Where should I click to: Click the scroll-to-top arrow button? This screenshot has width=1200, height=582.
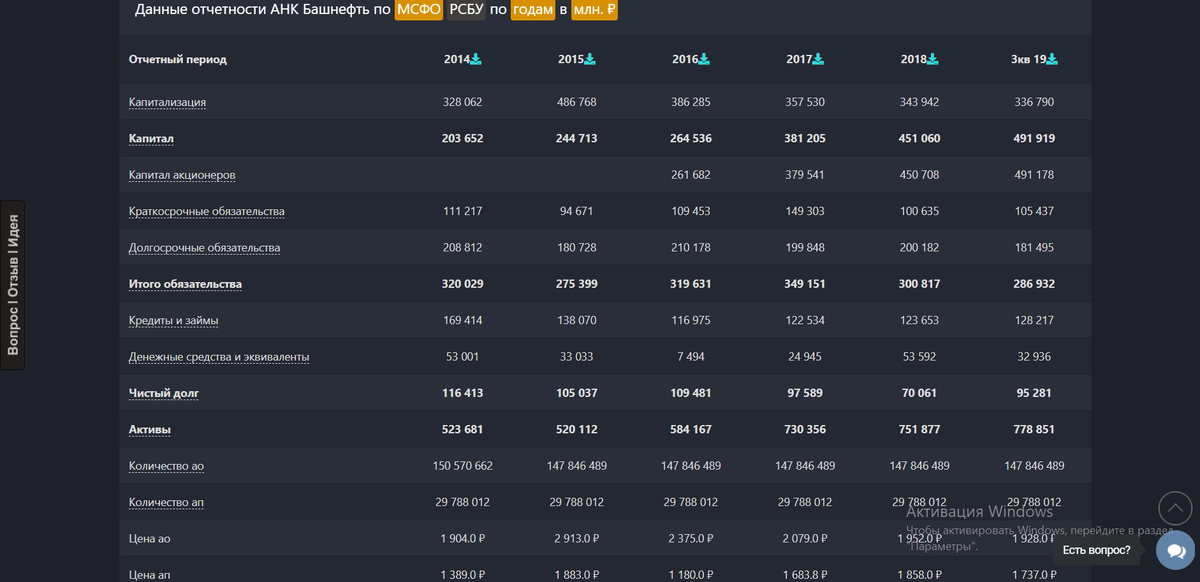[1175, 509]
